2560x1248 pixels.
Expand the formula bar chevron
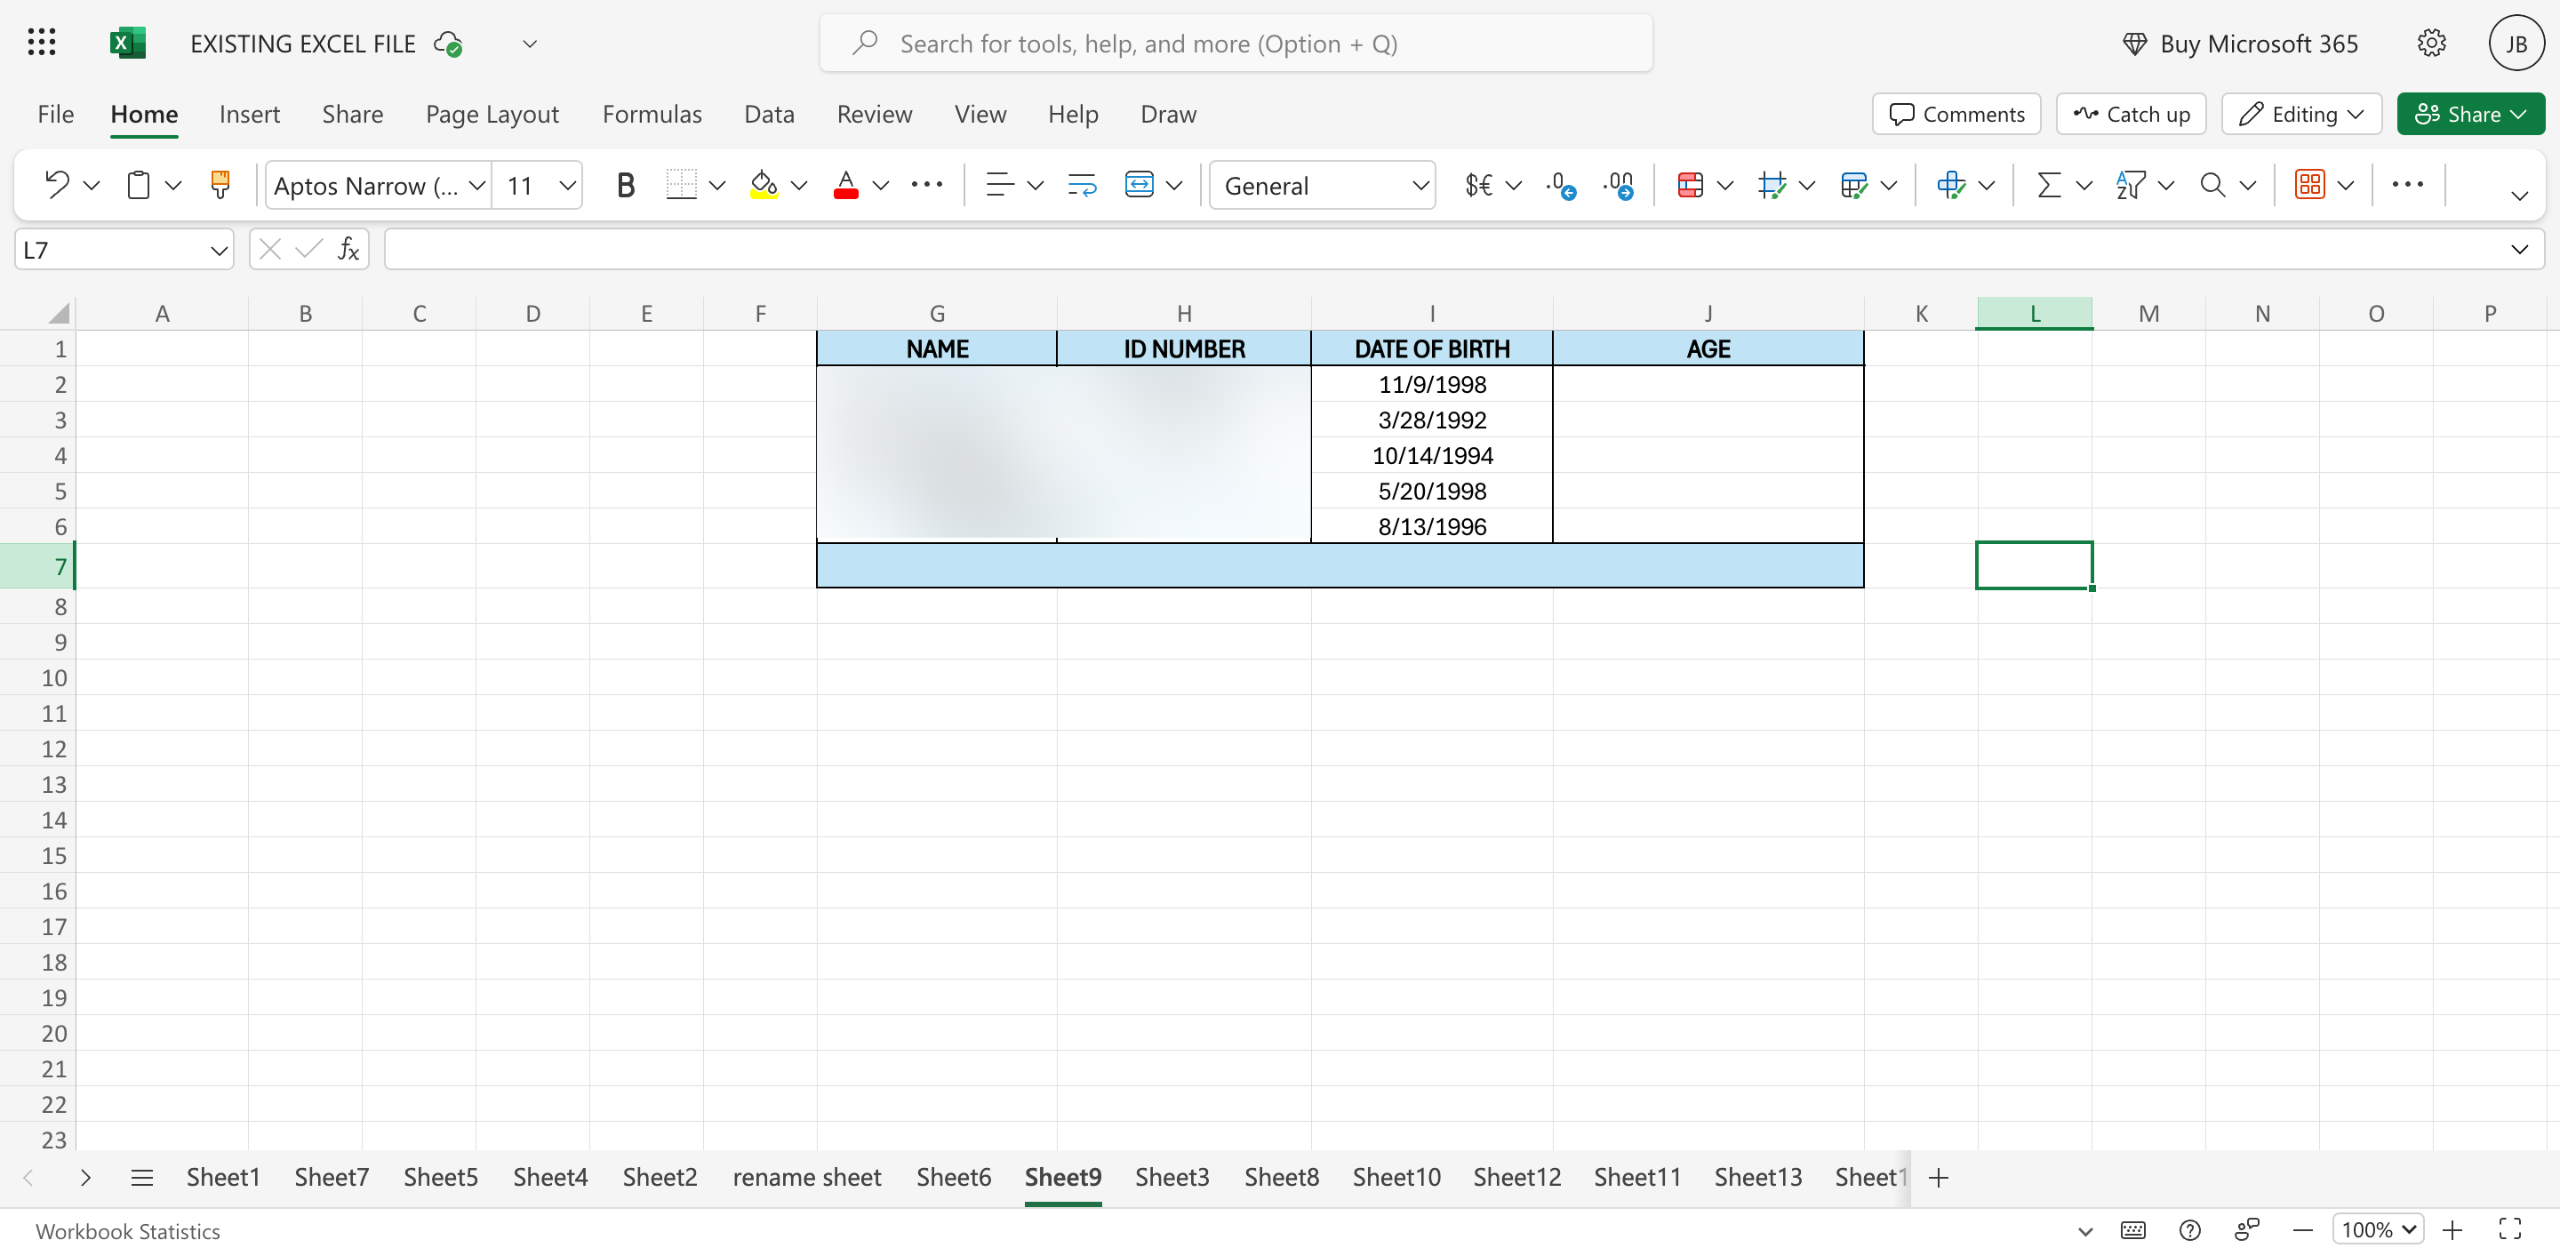click(2519, 249)
